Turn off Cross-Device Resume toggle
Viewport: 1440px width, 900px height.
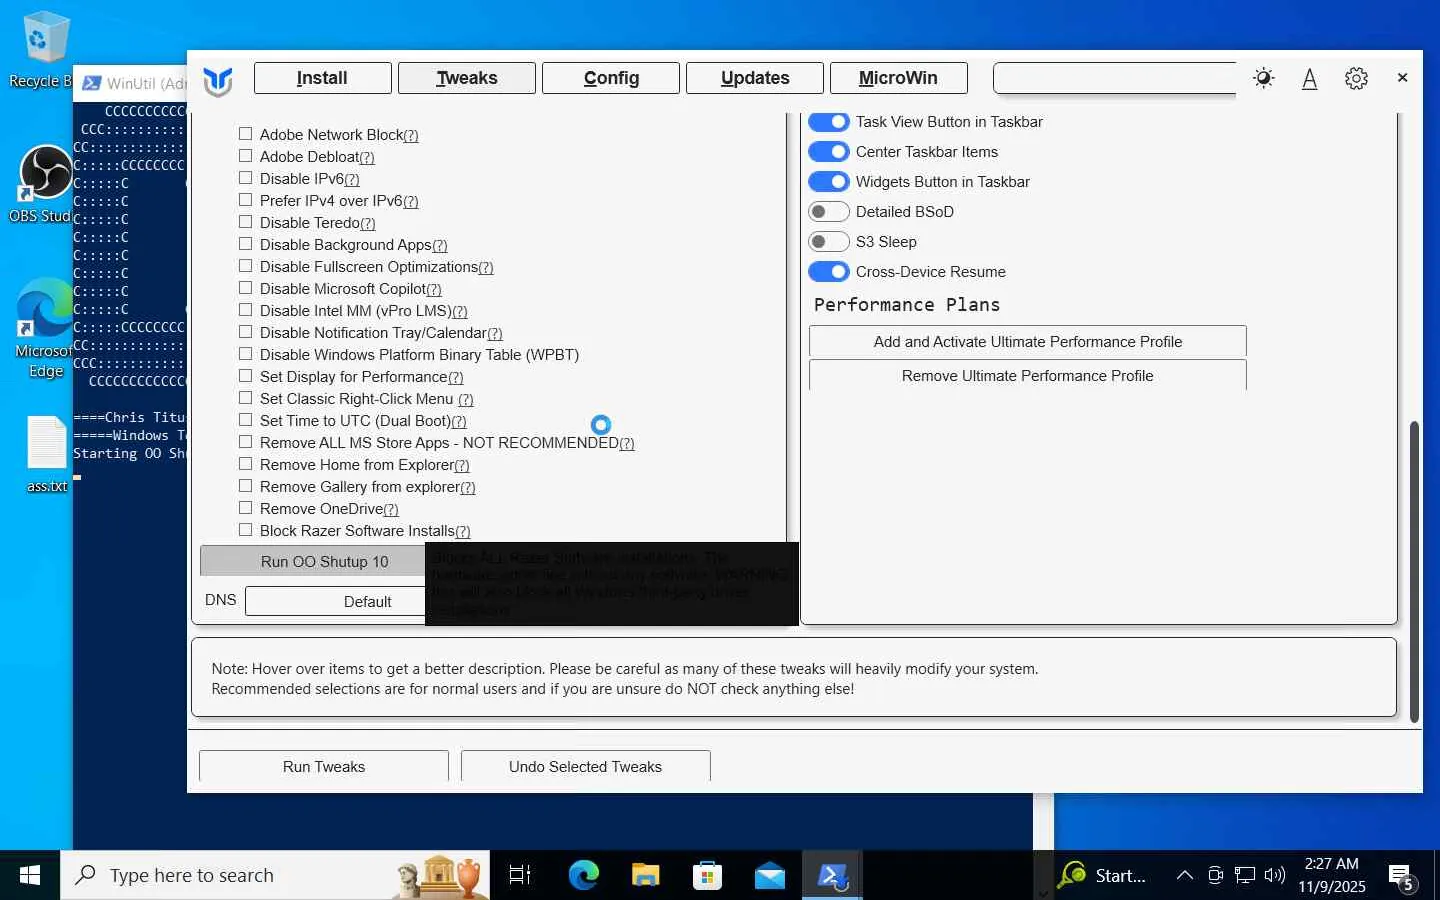(x=828, y=271)
